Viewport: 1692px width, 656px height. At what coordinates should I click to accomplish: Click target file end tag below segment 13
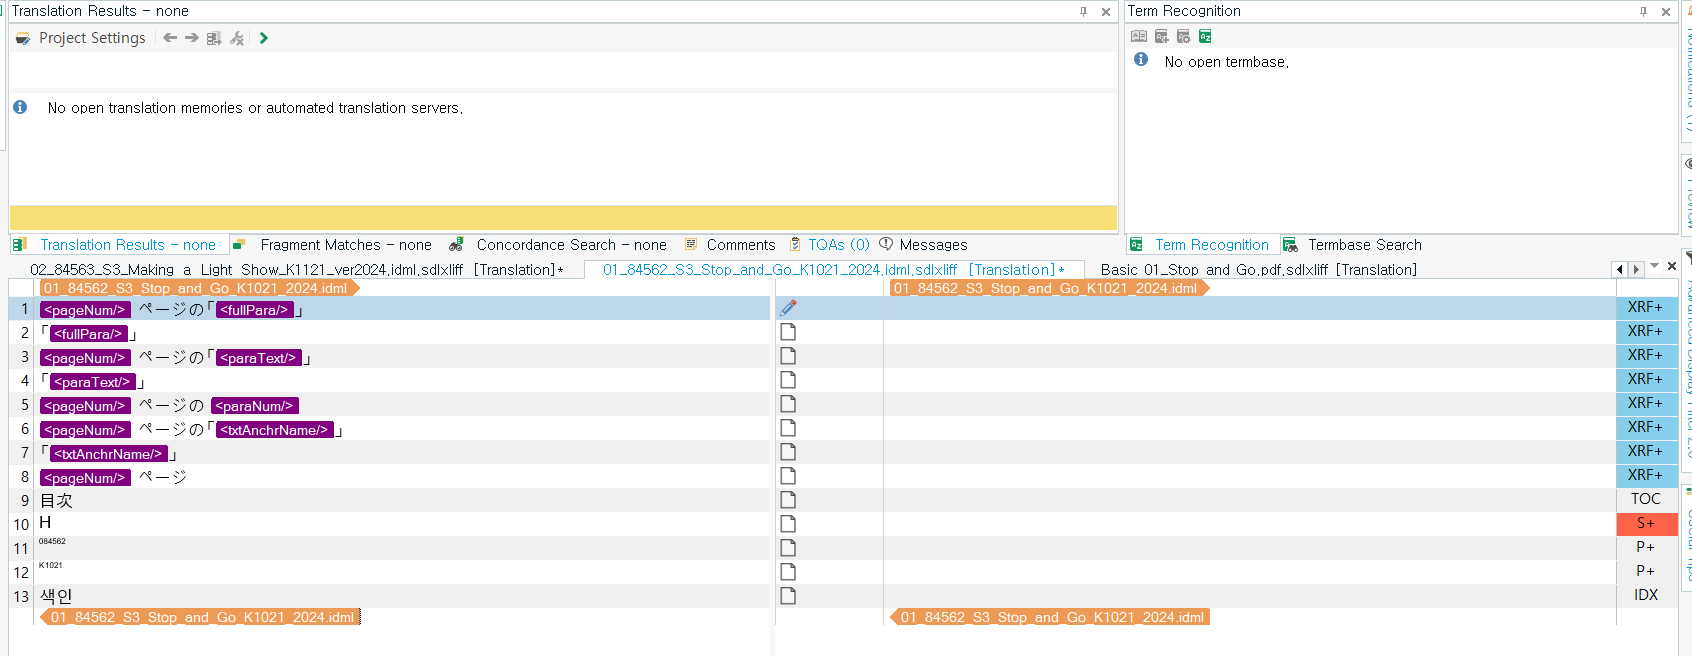pos(1050,617)
